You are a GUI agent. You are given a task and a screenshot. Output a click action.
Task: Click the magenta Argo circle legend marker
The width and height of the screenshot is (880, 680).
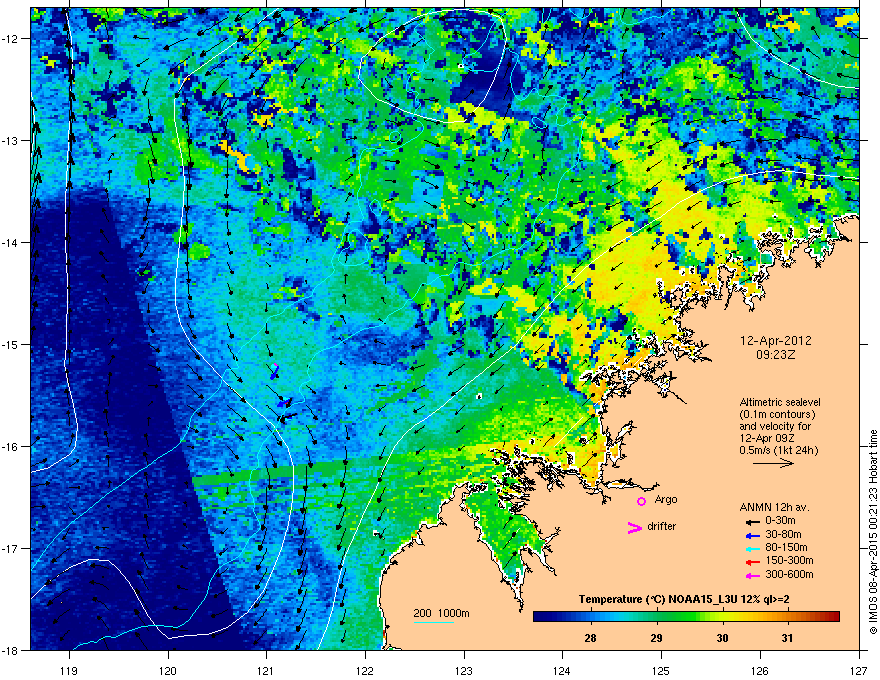641,501
